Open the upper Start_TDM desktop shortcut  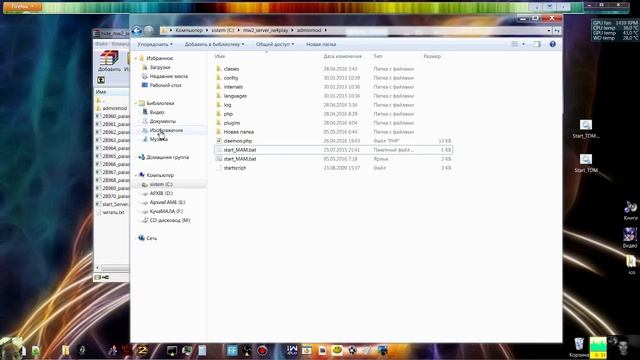(x=586, y=129)
